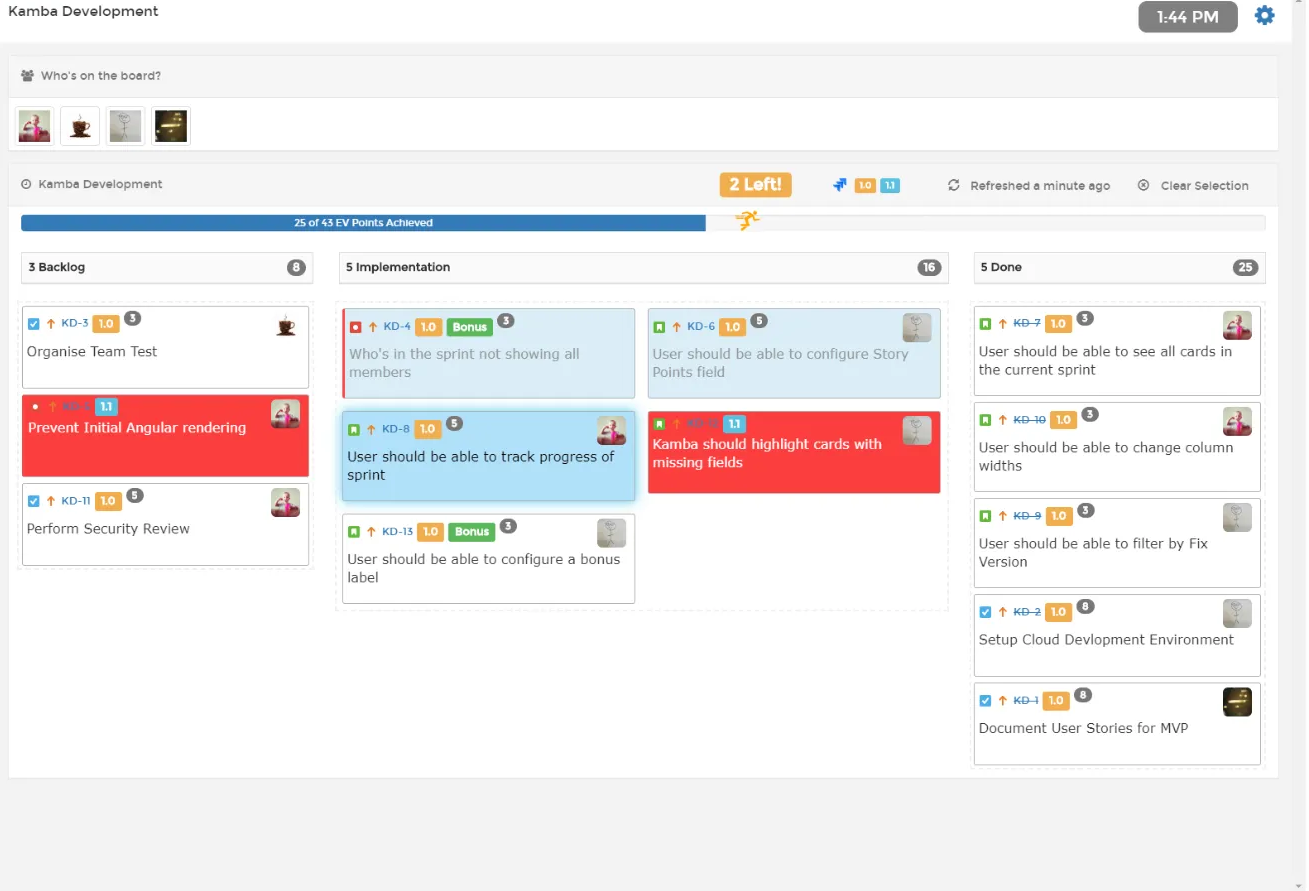This screenshot has height=891, width=1309.
Task: Click the task checkbox icon on KD-3
Action: pyautogui.click(x=34, y=324)
